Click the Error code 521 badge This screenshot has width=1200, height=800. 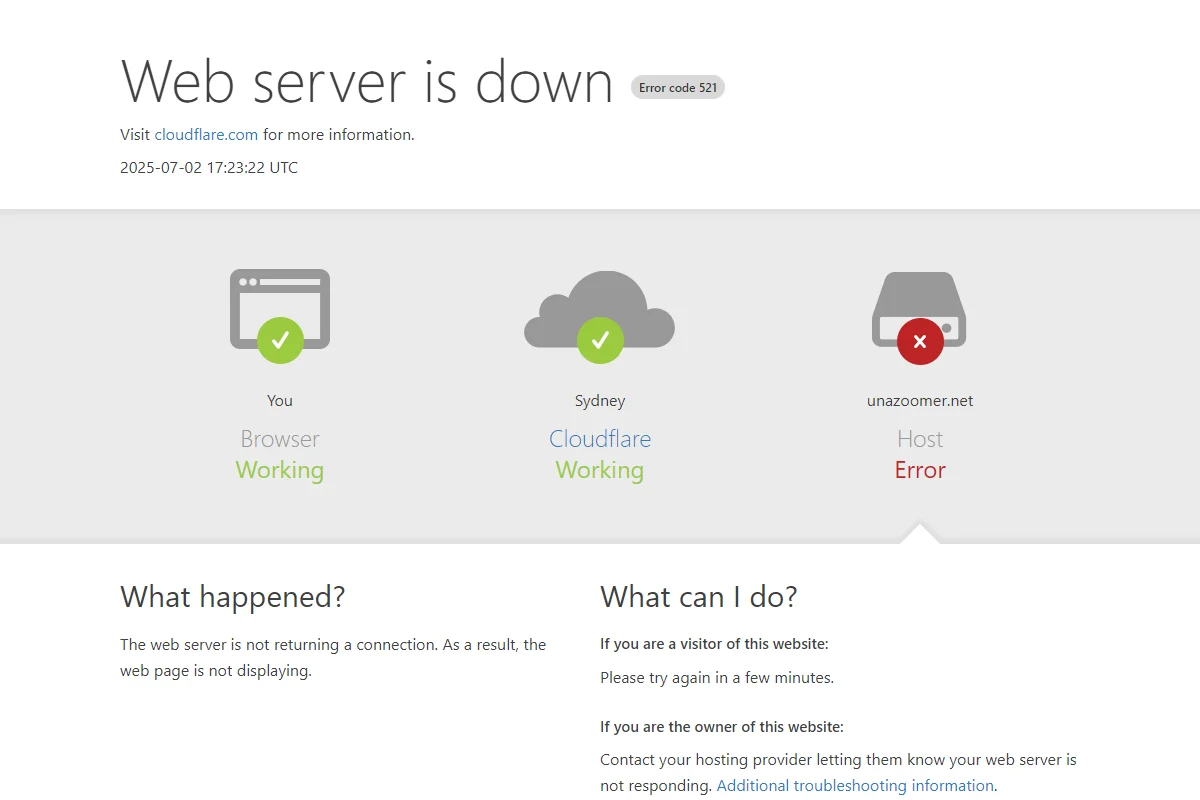click(x=678, y=88)
